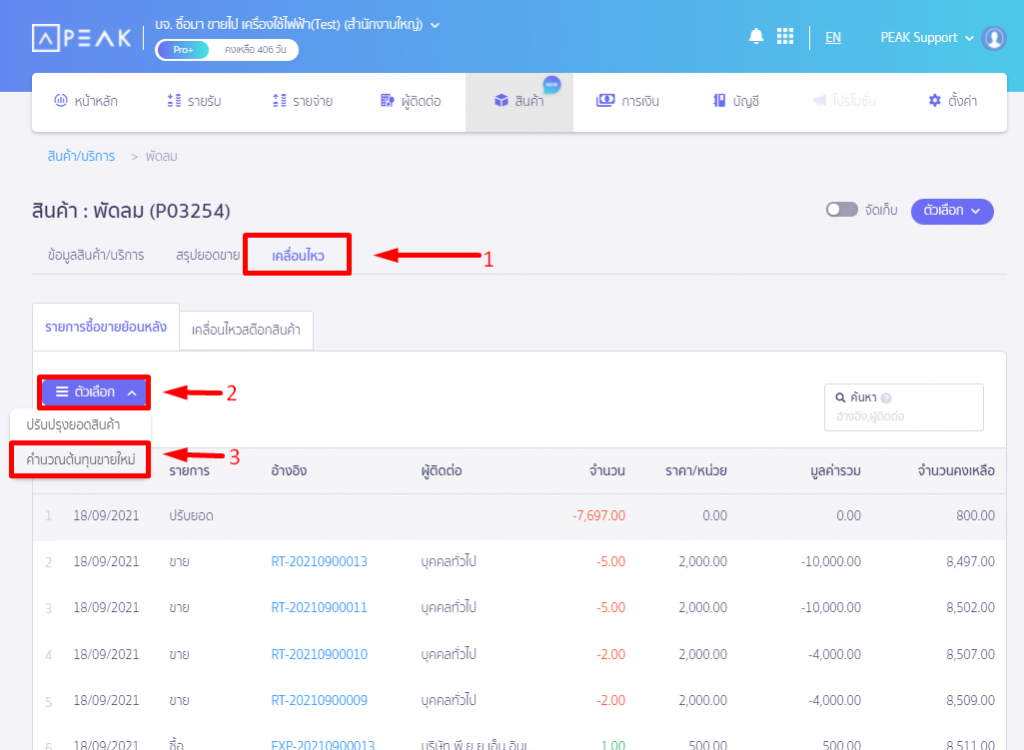1024x750 pixels.
Task: Open the top-right ตัวเลือก options dropdown
Action: (951, 211)
